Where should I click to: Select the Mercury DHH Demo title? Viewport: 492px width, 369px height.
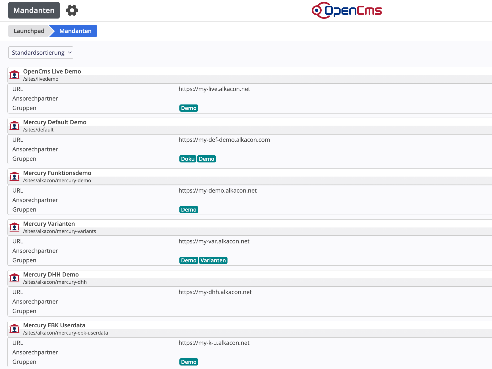tap(51, 274)
